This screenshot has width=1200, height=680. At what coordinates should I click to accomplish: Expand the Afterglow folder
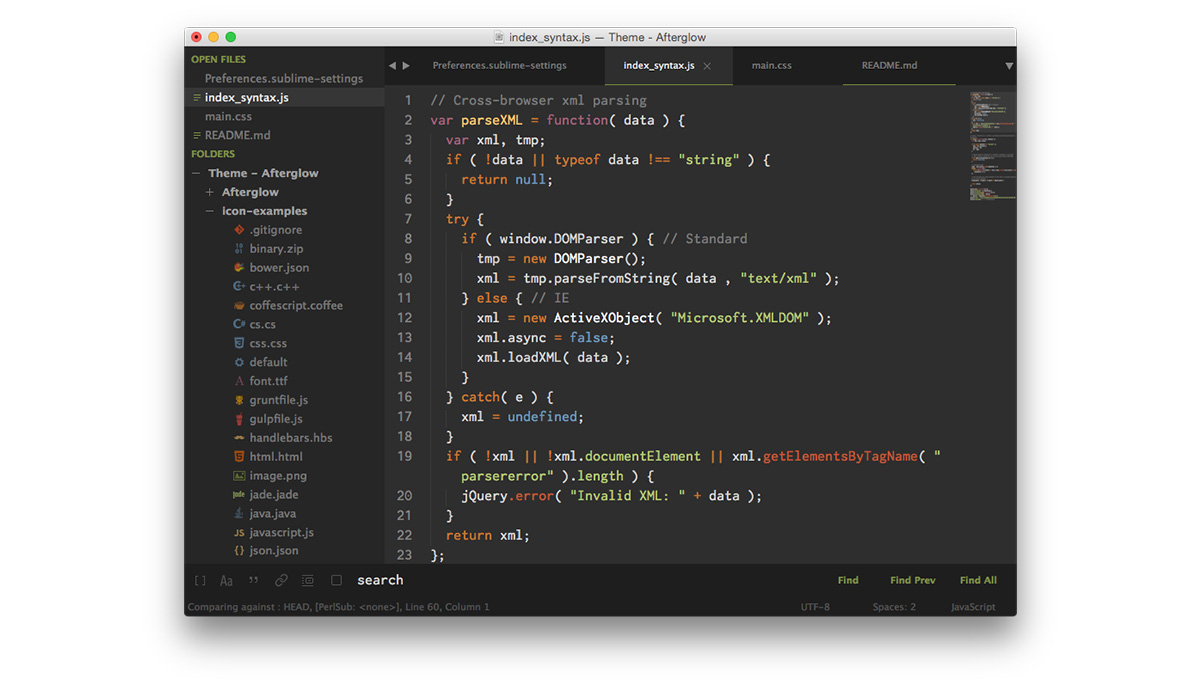[210, 192]
